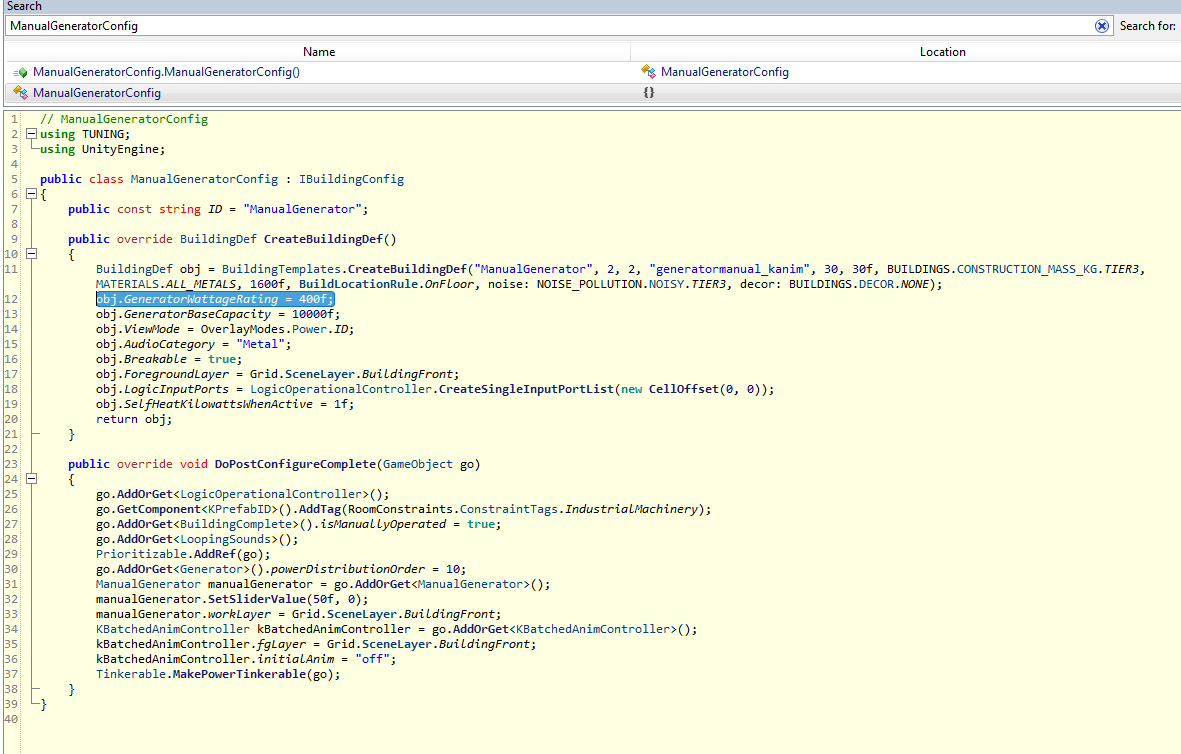Click the highlighted GeneratorWattageRating line
1181x754 pixels.
point(215,299)
